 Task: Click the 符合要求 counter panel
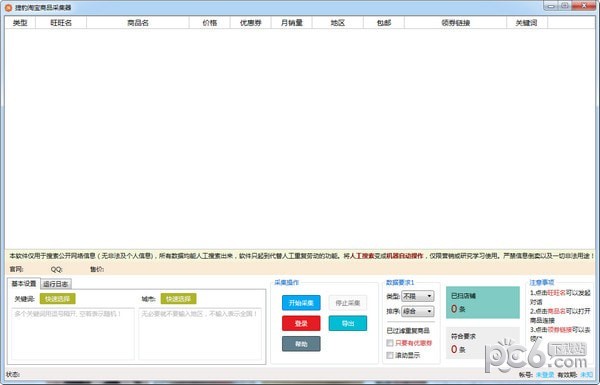[483, 343]
